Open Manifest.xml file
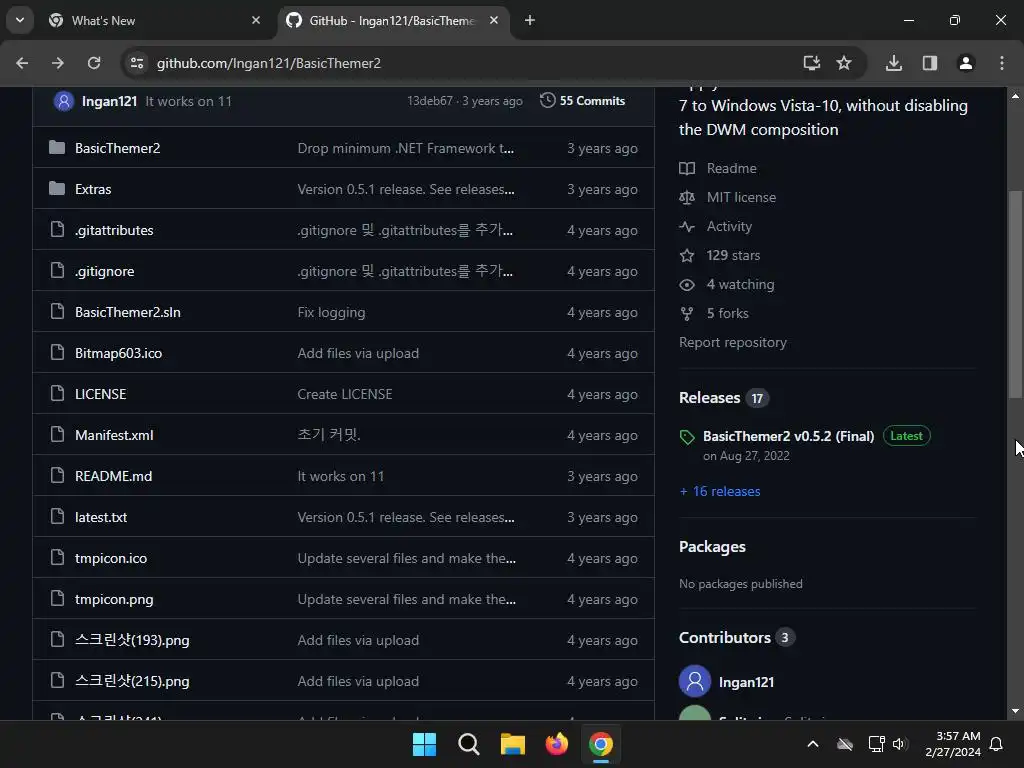1024x768 pixels. [114, 436]
